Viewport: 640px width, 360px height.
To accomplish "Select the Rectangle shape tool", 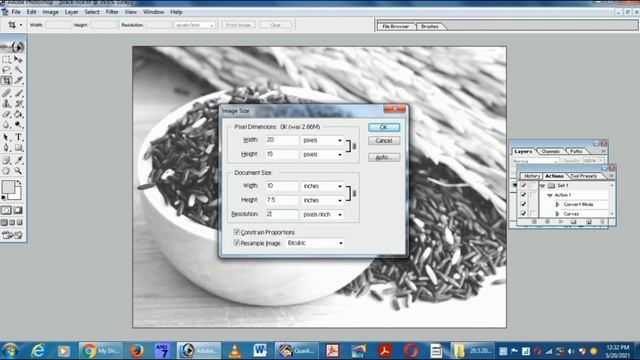I will 18,148.
